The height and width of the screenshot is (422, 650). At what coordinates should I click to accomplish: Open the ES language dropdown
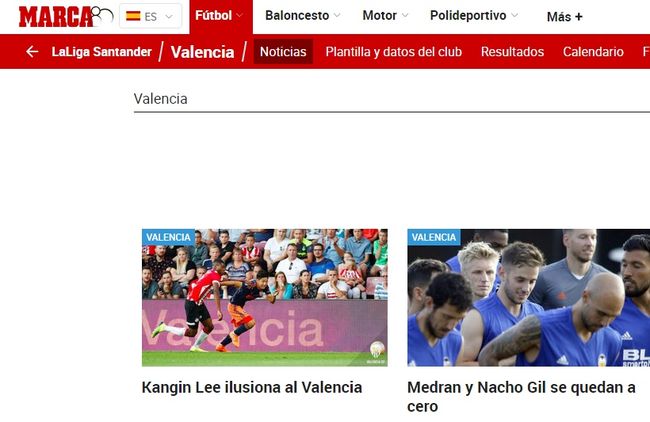pos(150,16)
